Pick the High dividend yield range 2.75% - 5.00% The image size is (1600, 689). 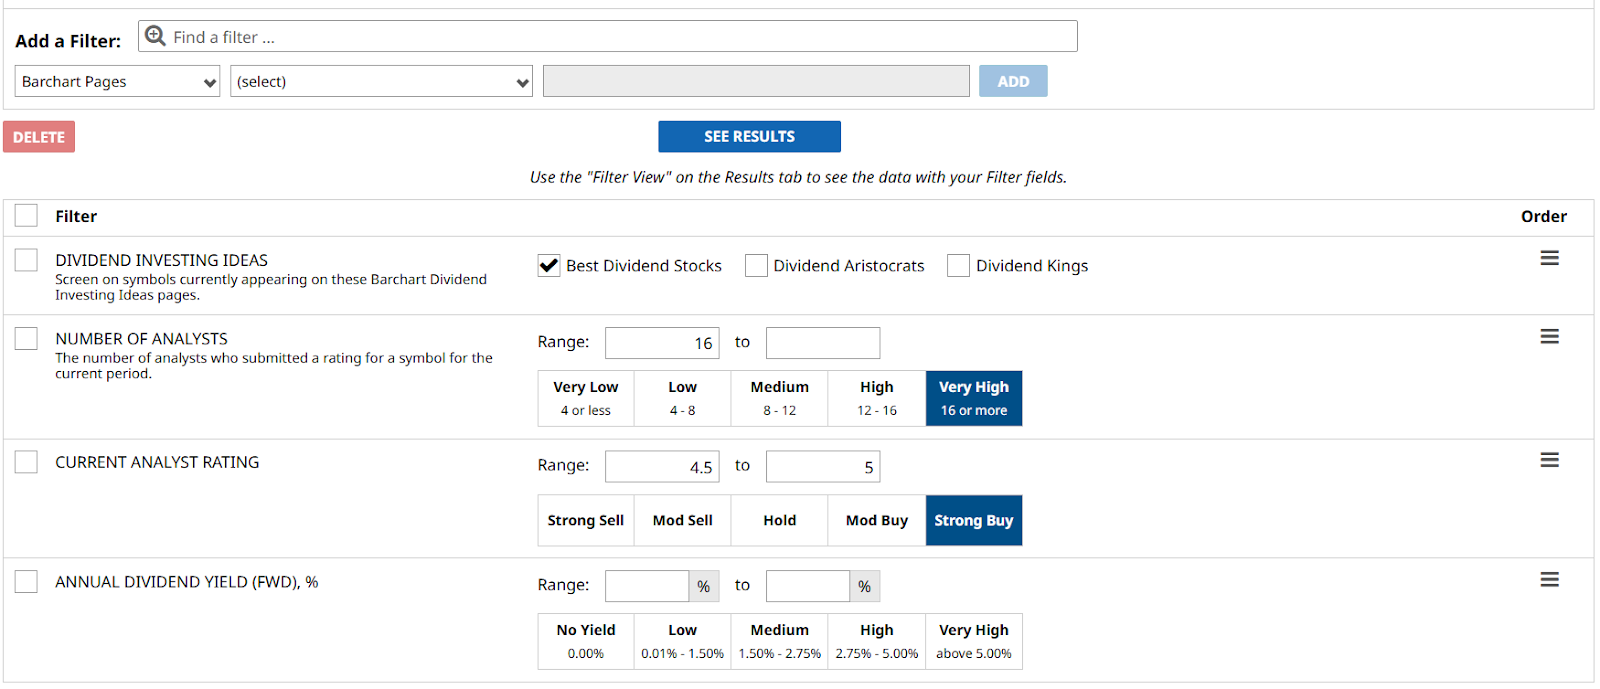(876, 641)
